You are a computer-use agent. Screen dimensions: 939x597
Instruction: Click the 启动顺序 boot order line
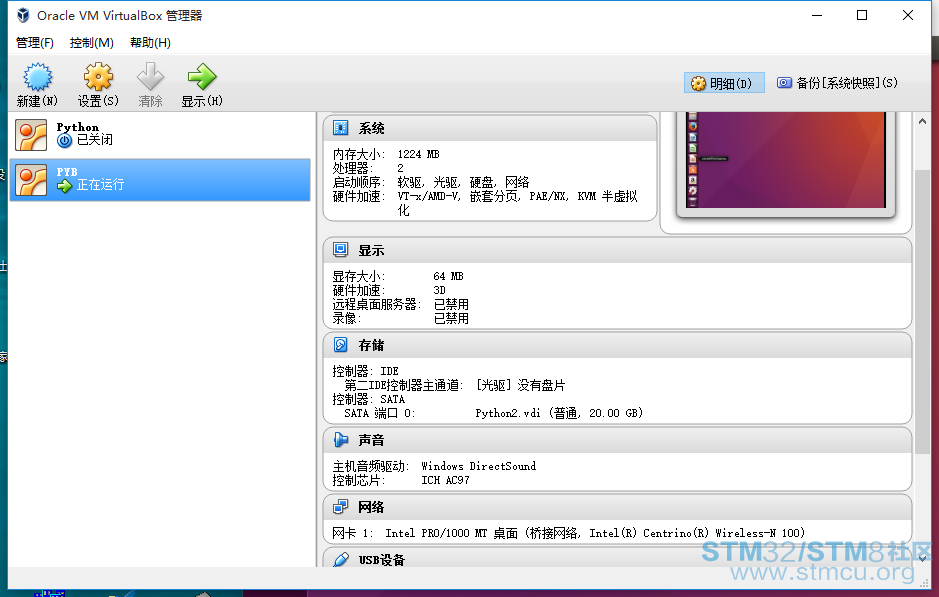pos(431,182)
